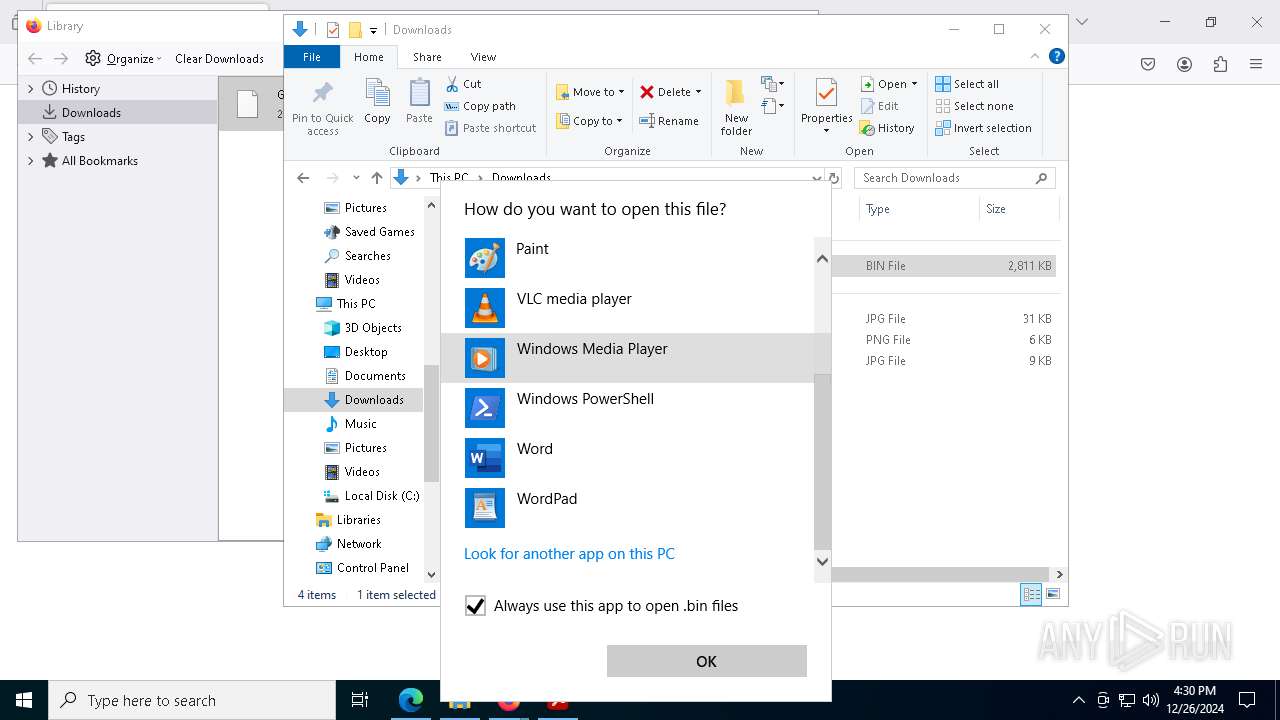Open Look for another app on this PC

[x=569, y=554]
